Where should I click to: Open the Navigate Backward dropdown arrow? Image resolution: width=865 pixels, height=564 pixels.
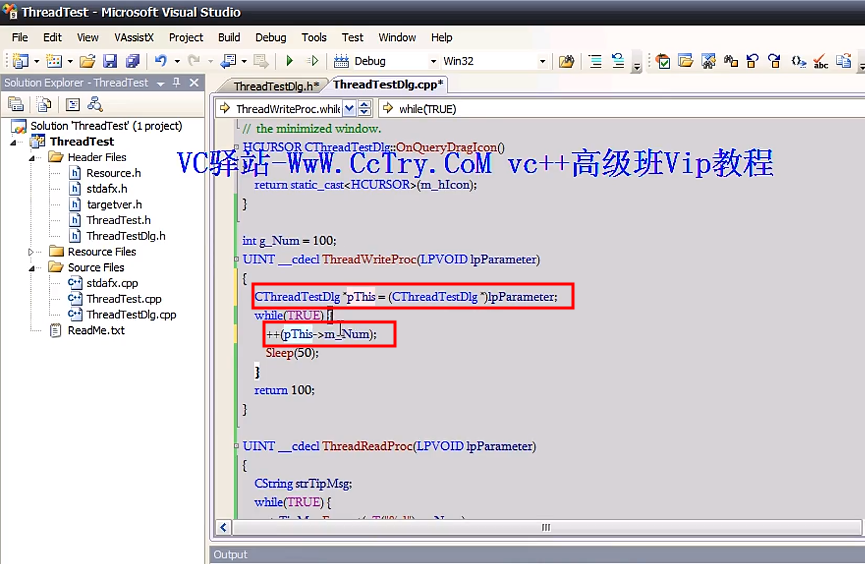click(x=244, y=61)
